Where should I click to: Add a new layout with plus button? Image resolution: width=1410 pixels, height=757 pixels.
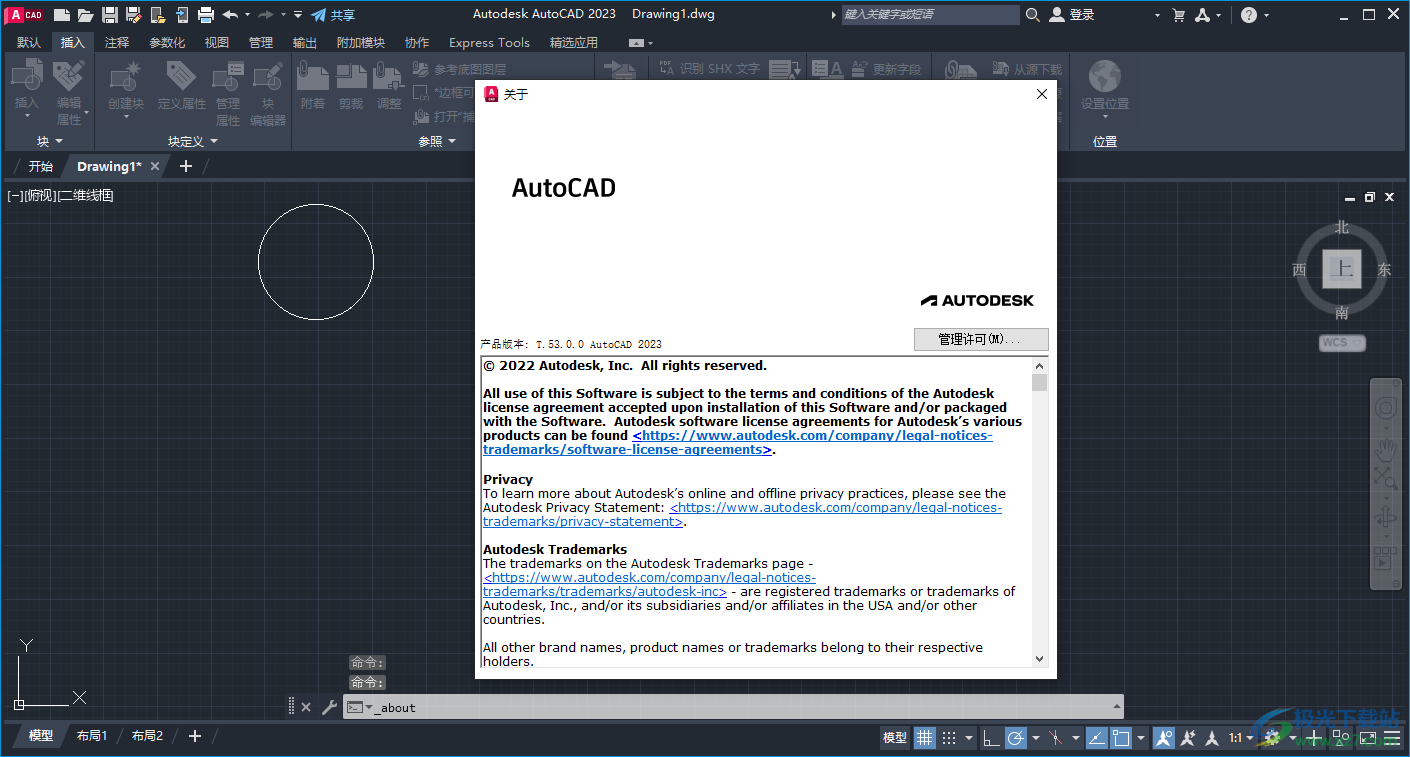pos(195,736)
